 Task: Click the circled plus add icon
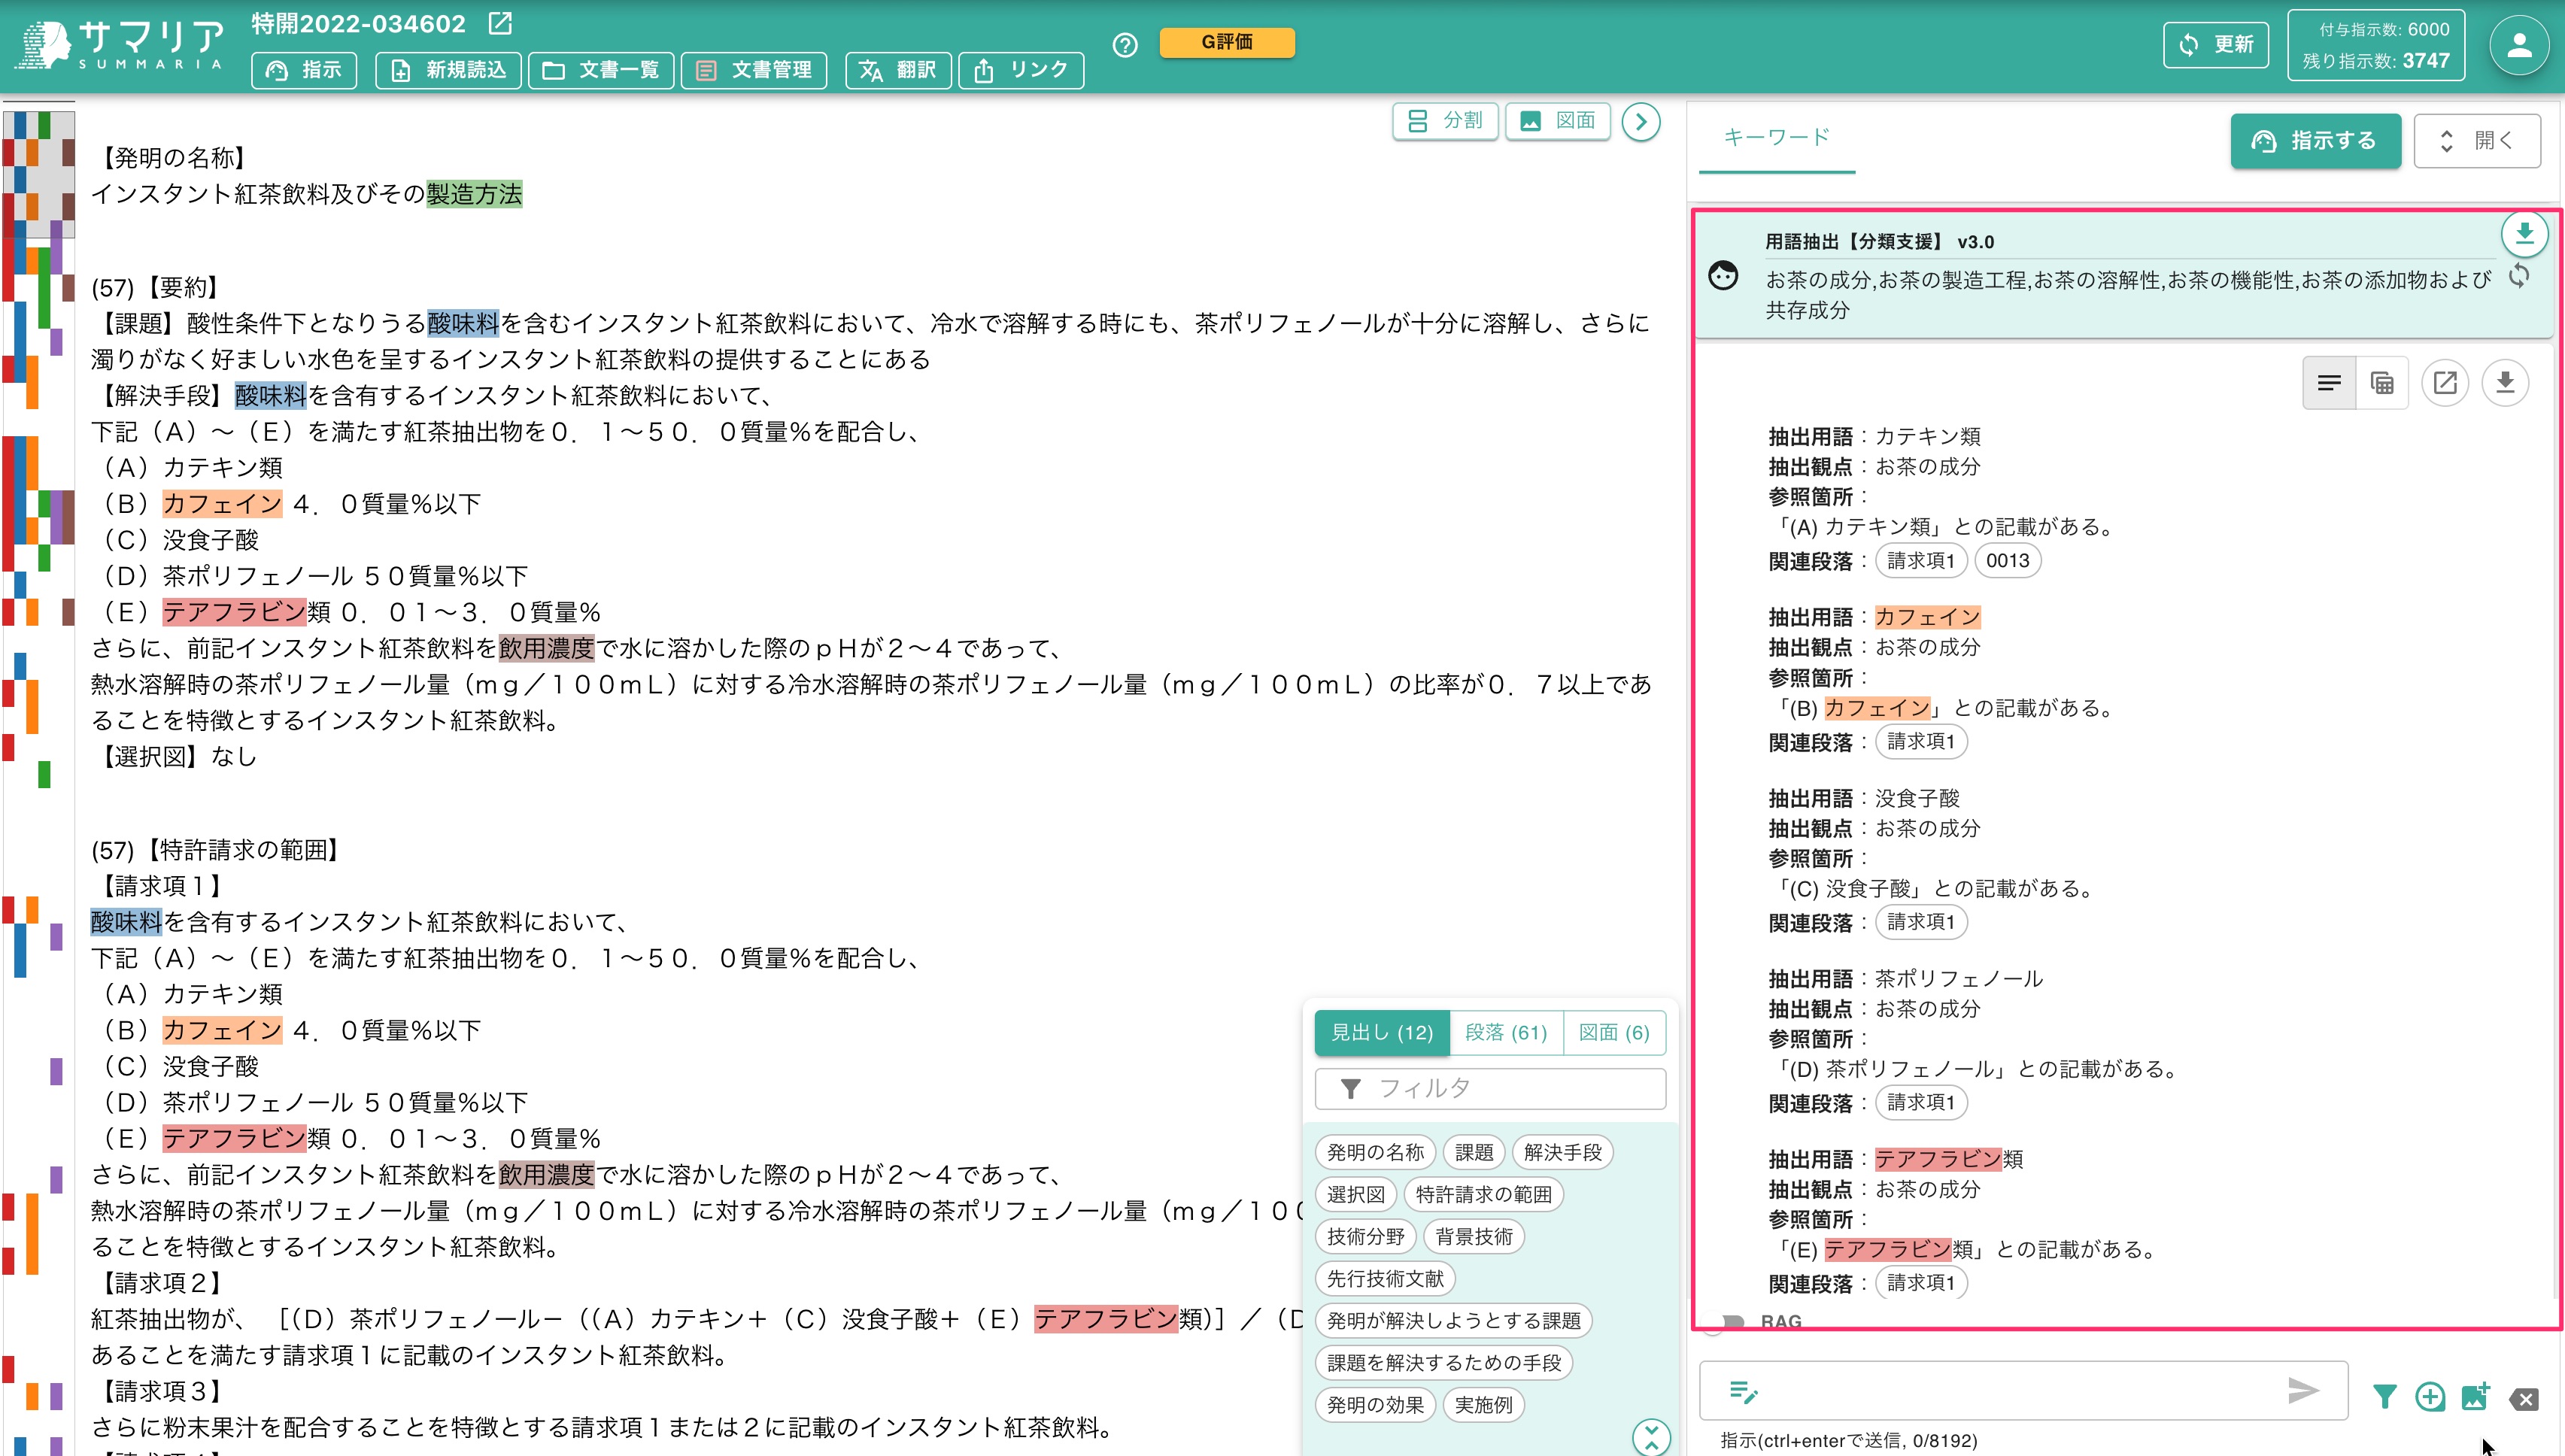2430,1397
